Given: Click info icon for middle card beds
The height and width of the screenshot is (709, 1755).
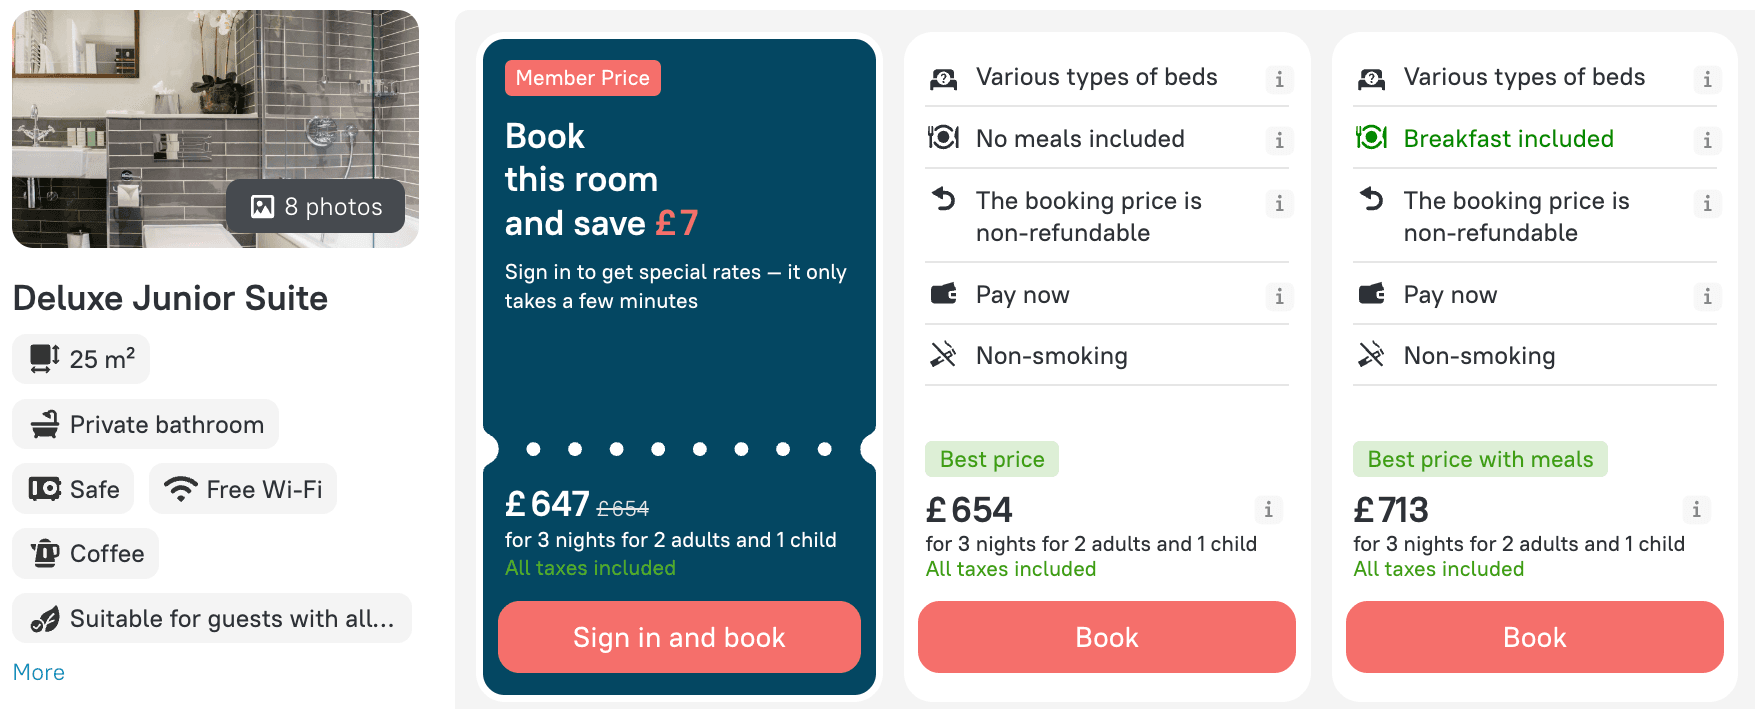Looking at the screenshot, I should click(x=1279, y=79).
